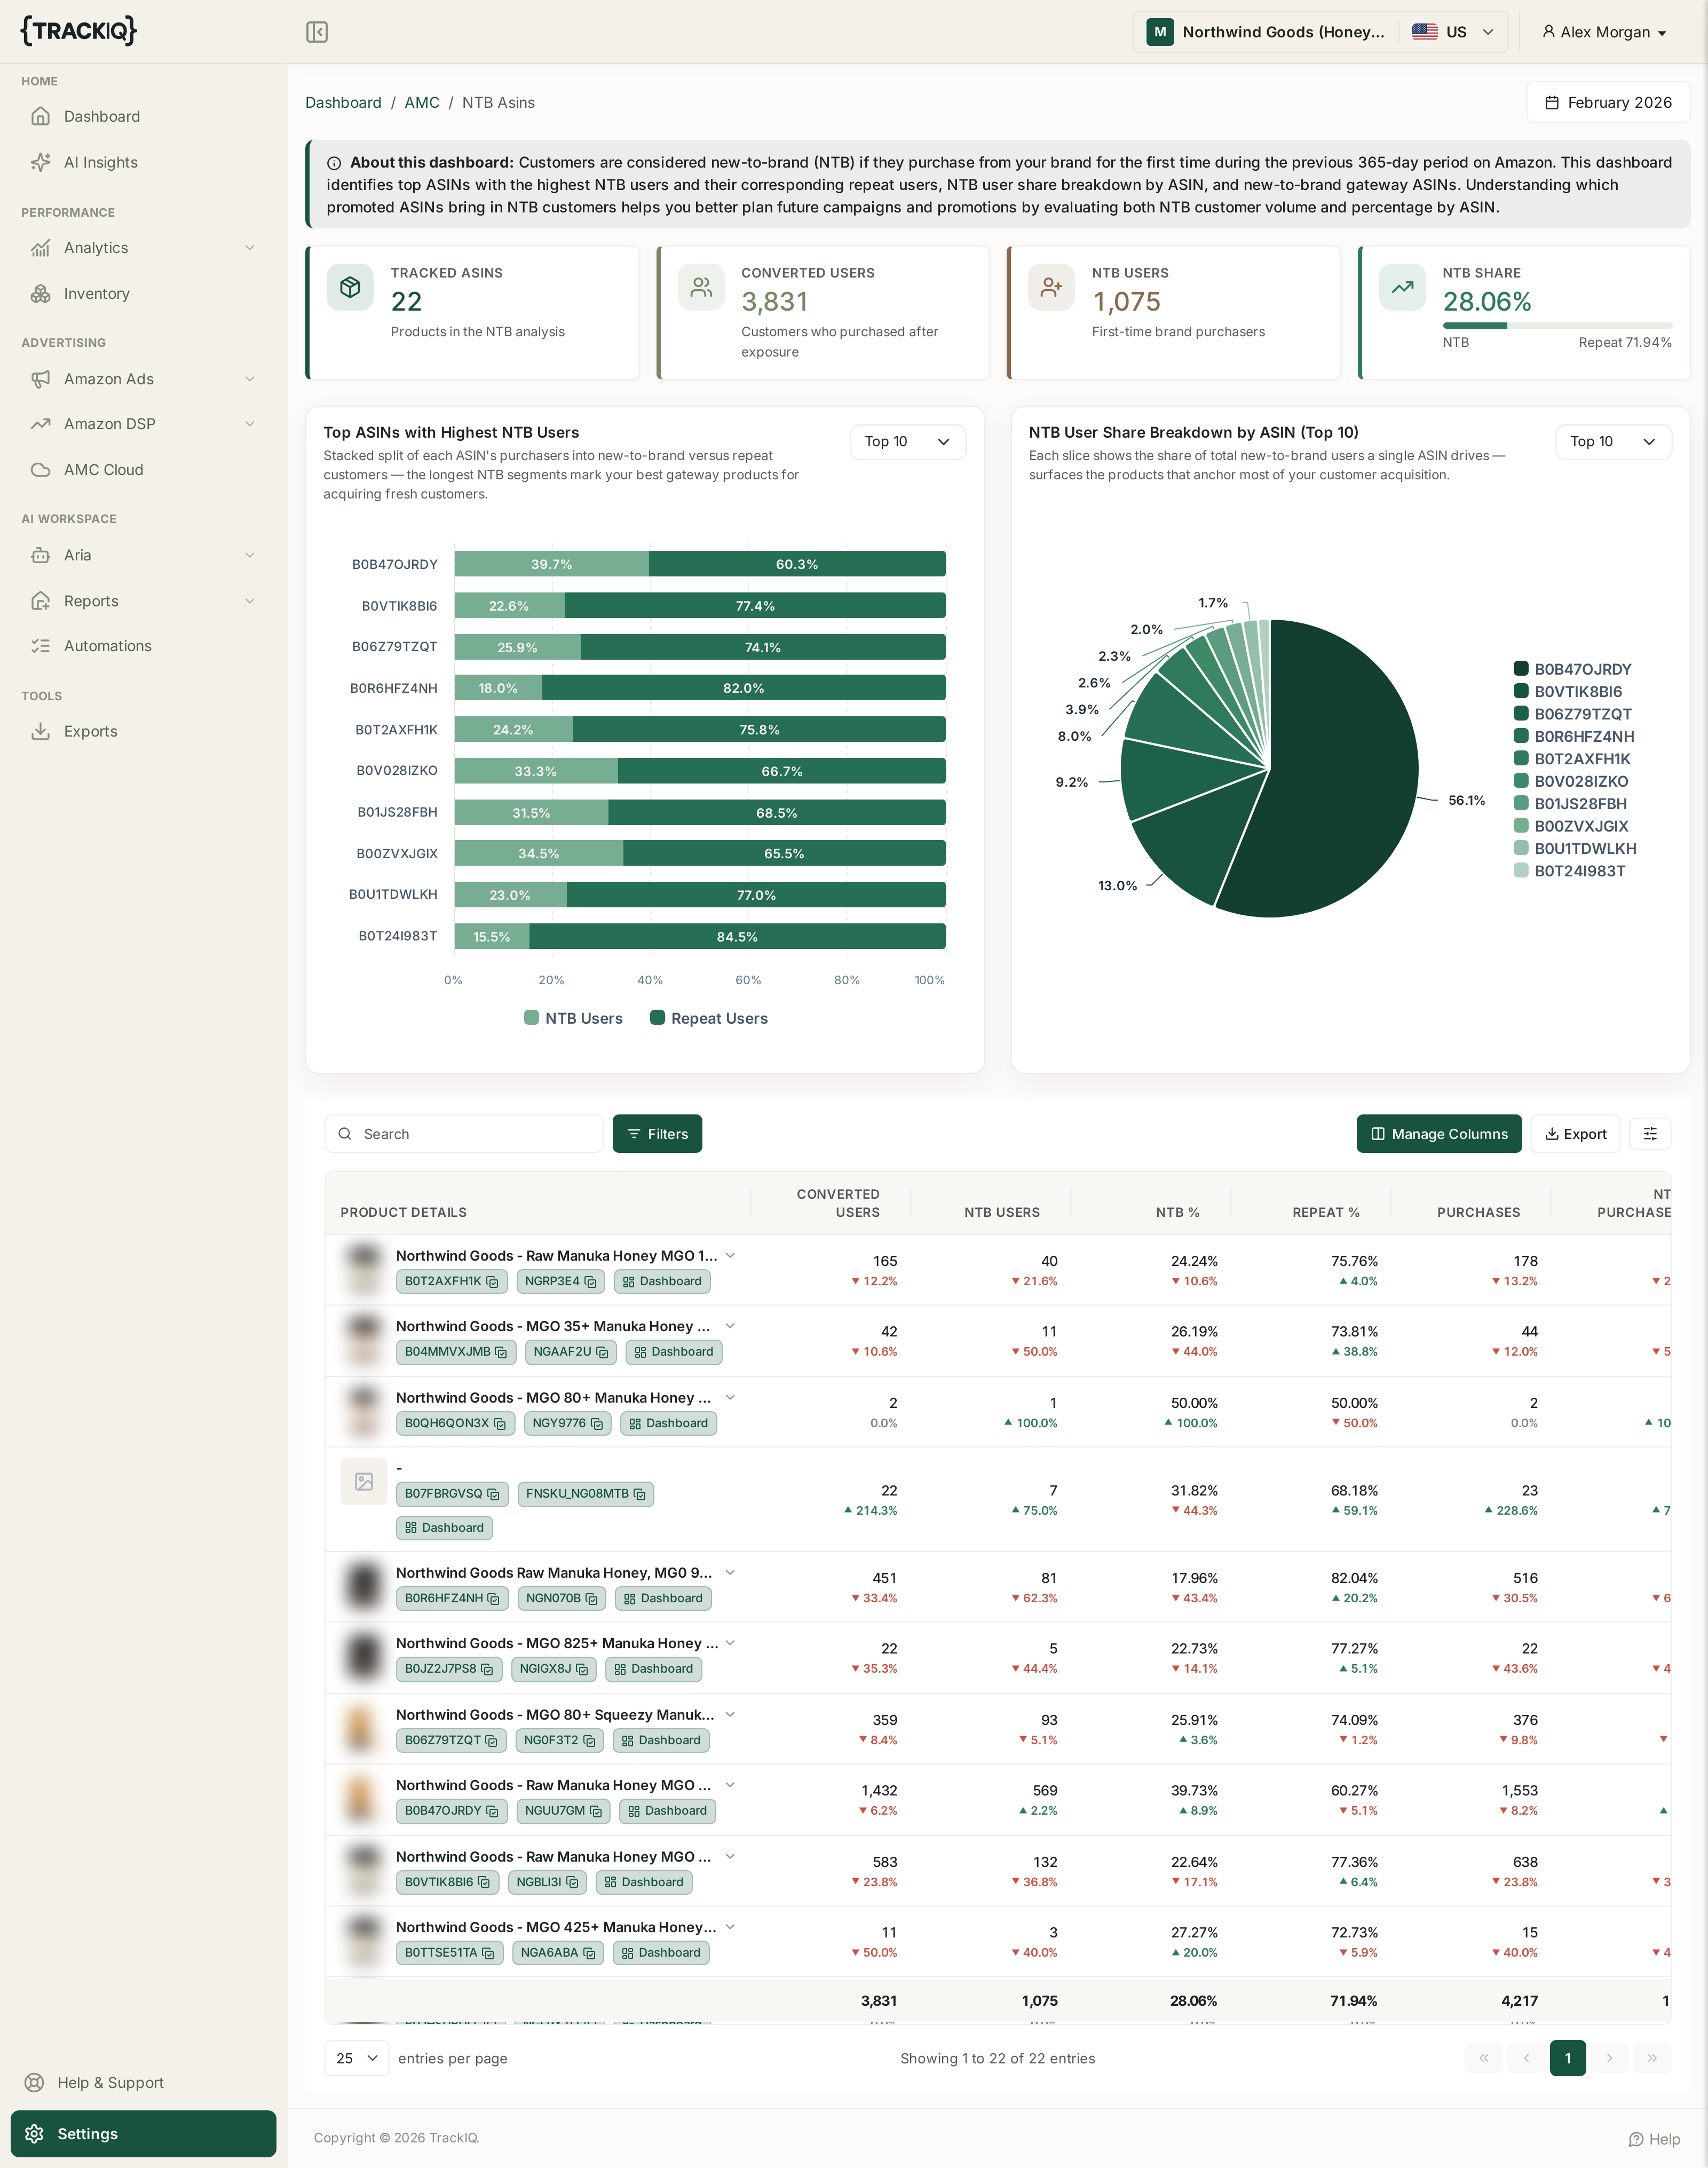Toggle NTB Users legend in bar chart
Viewport: 1708px width, 2168px height.
click(574, 1018)
